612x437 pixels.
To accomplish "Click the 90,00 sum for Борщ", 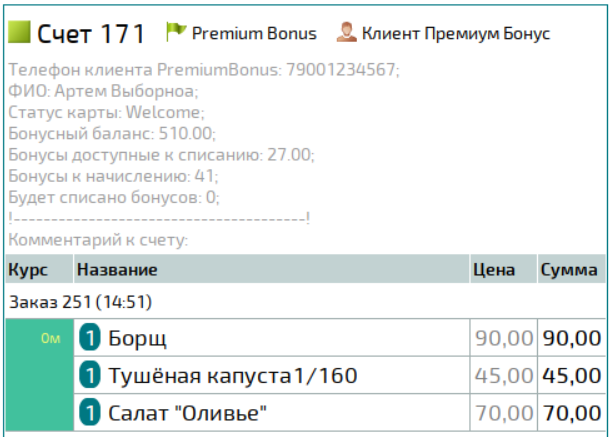I will click(571, 339).
